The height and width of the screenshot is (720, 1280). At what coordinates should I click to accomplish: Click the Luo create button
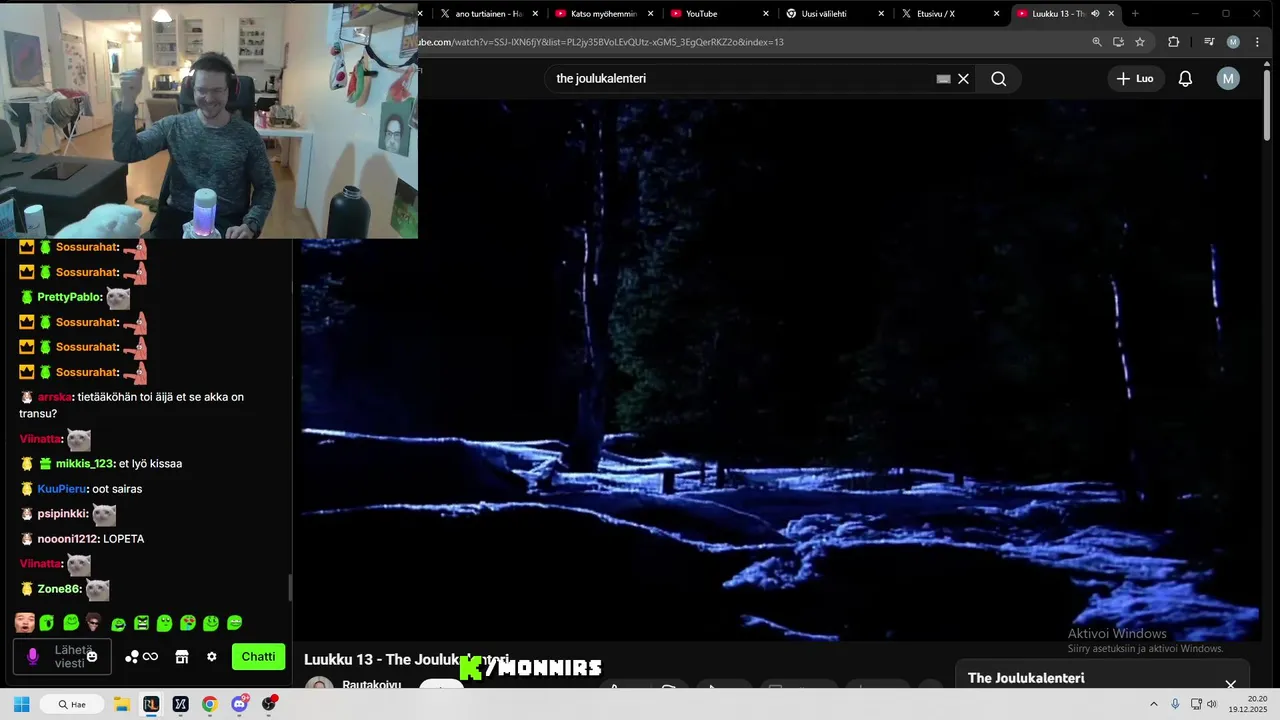tap(1136, 79)
